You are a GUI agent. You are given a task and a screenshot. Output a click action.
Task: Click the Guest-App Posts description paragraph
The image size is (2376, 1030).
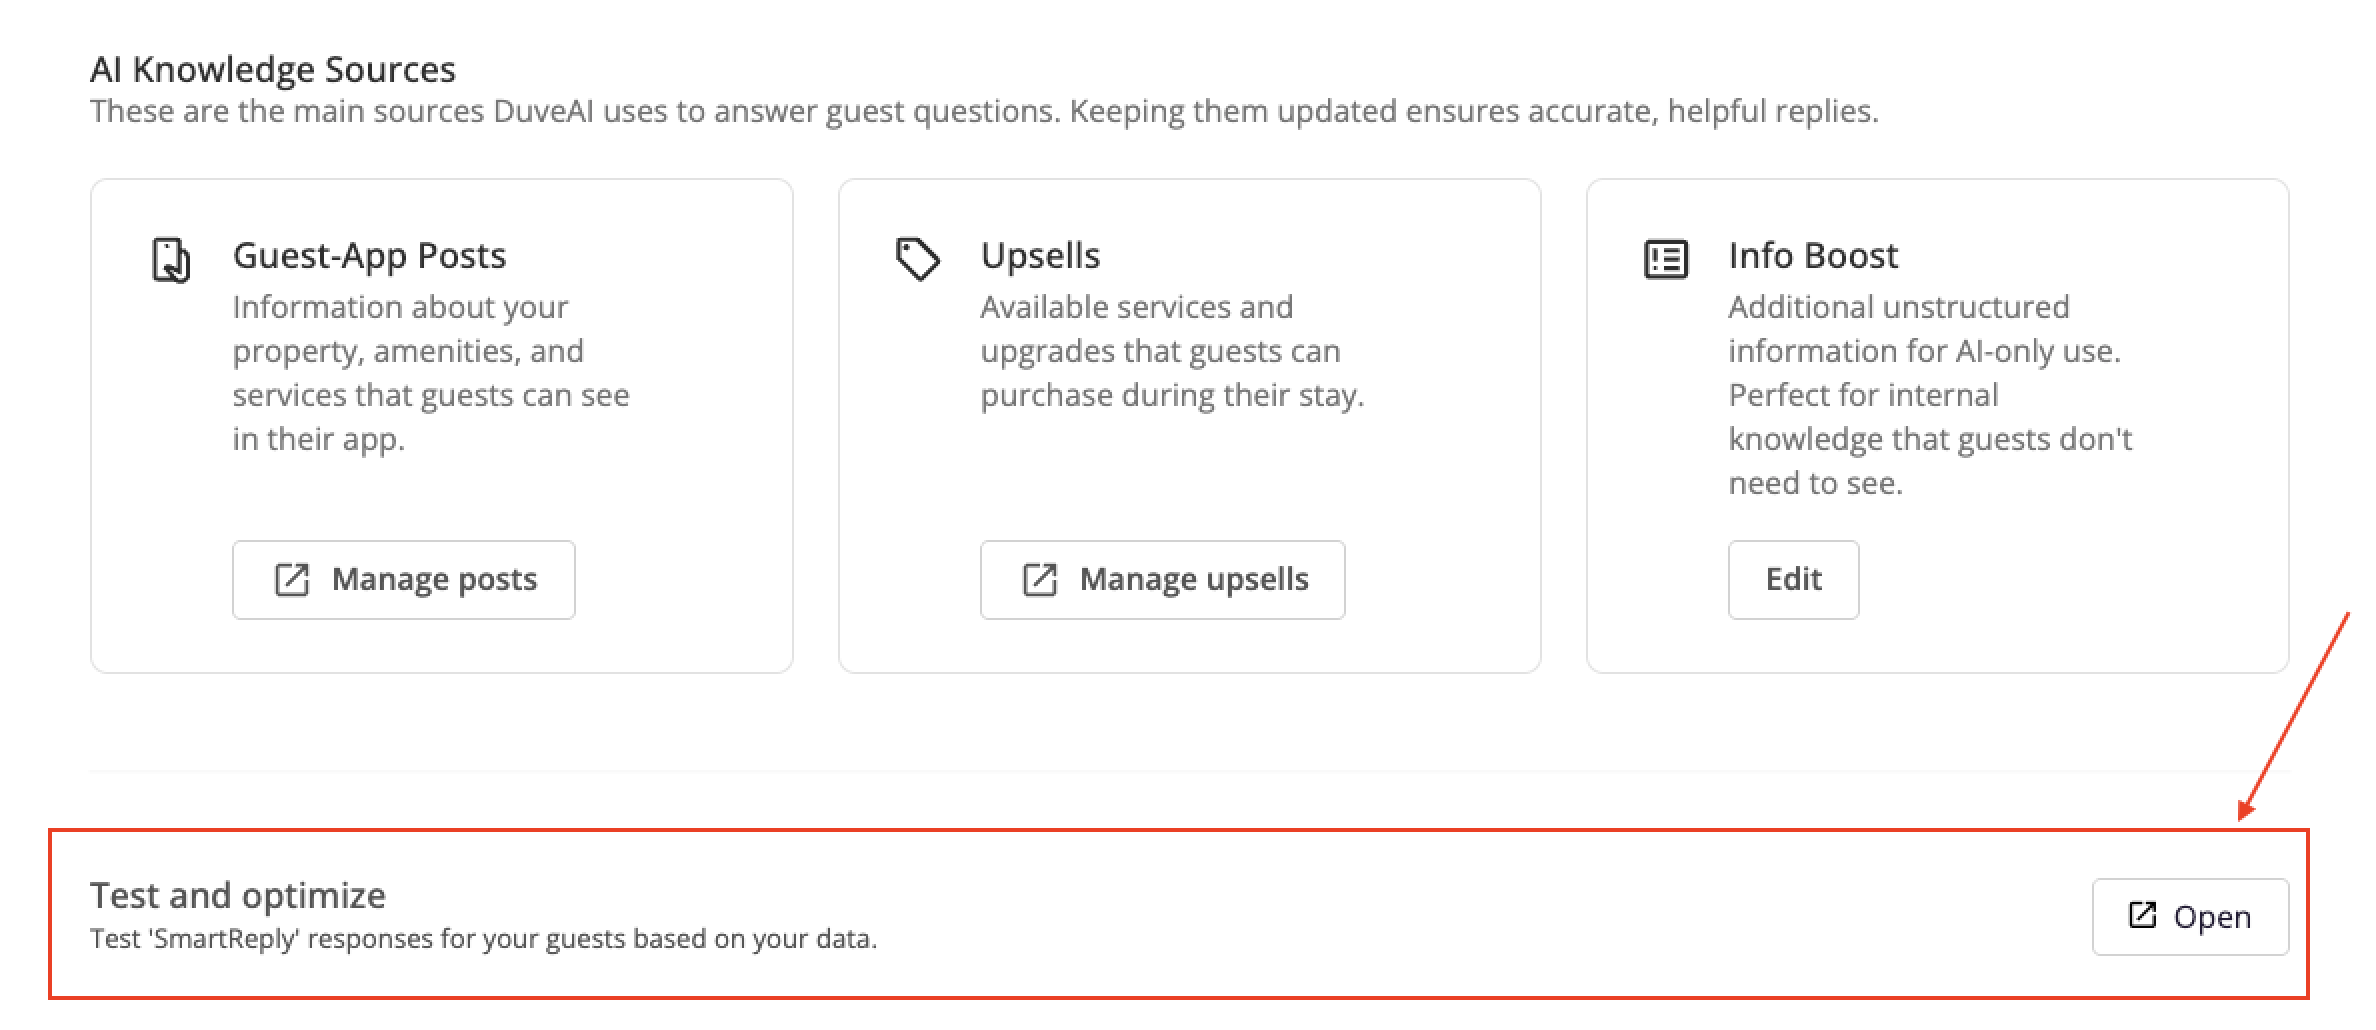[x=430, y=373]
